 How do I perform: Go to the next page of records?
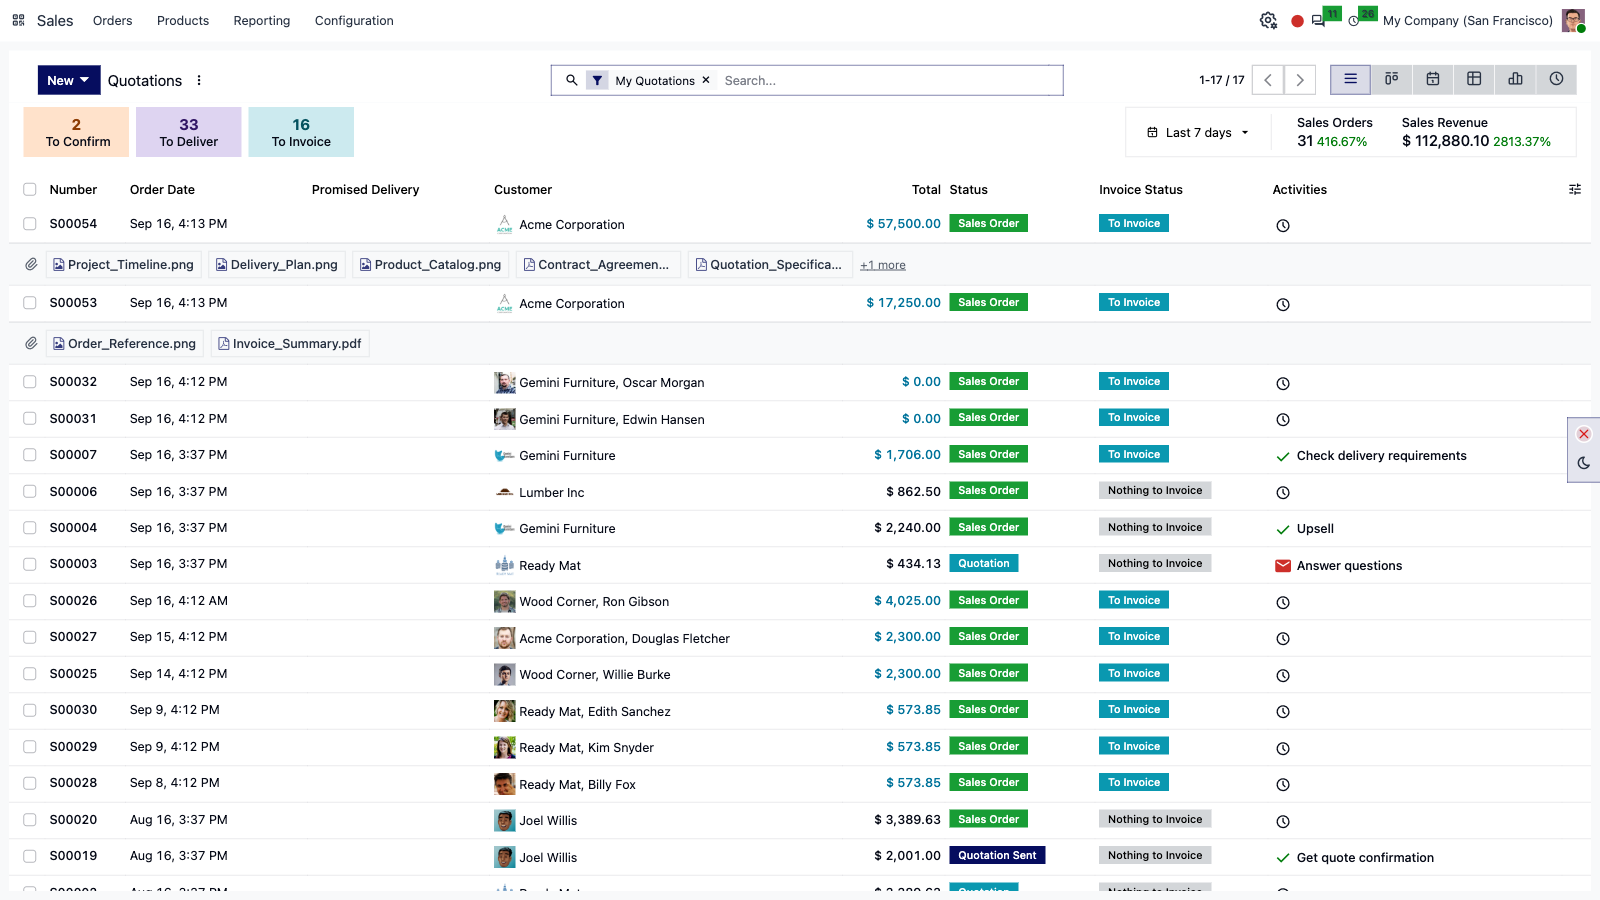coord(1300,80)
